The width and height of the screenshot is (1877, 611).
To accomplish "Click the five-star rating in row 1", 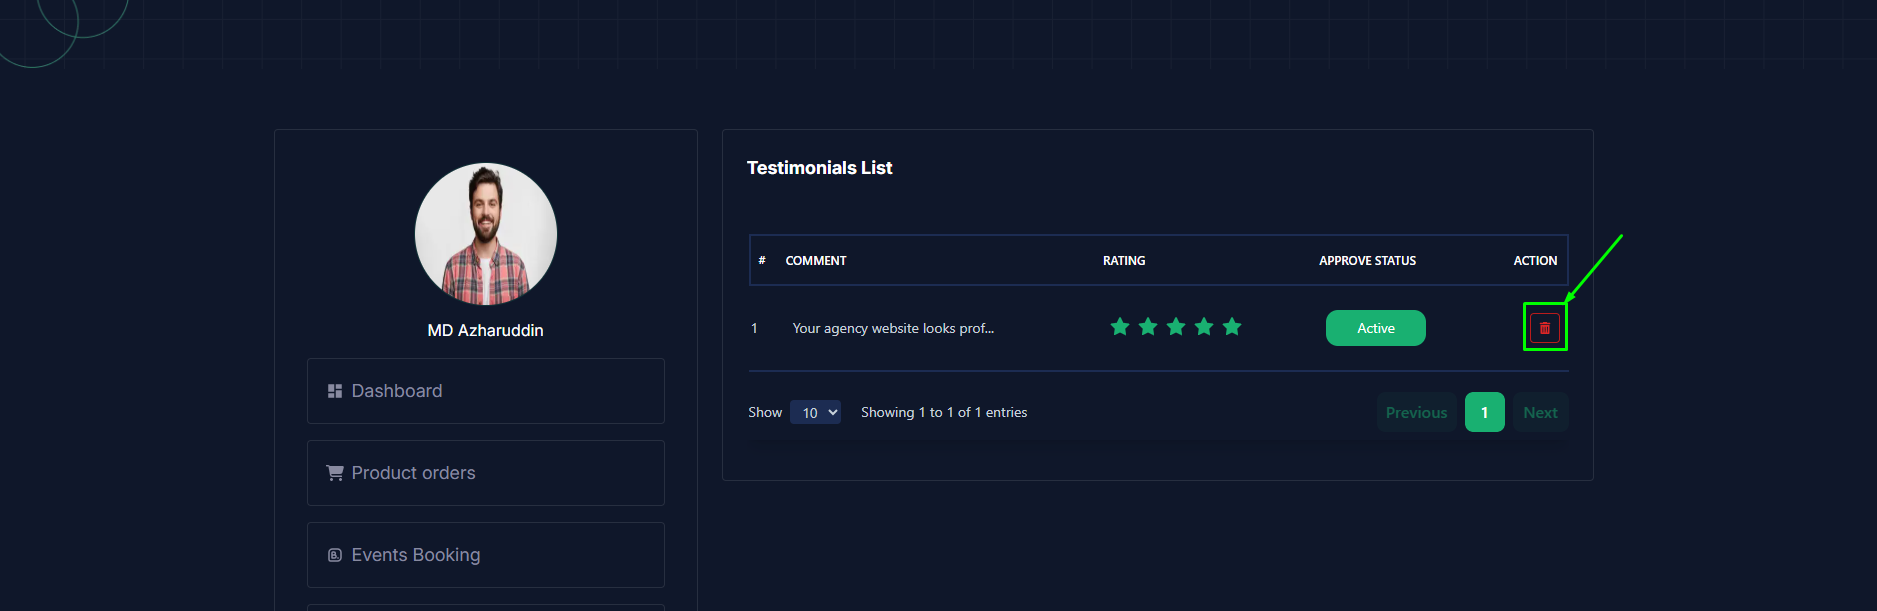I will coord(1176,327).
